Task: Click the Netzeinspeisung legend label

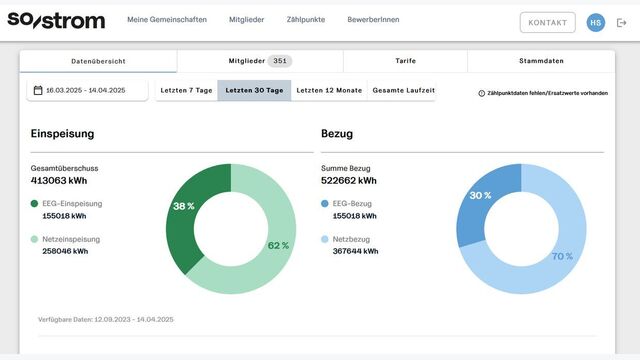Action: (x=71, y=239)
